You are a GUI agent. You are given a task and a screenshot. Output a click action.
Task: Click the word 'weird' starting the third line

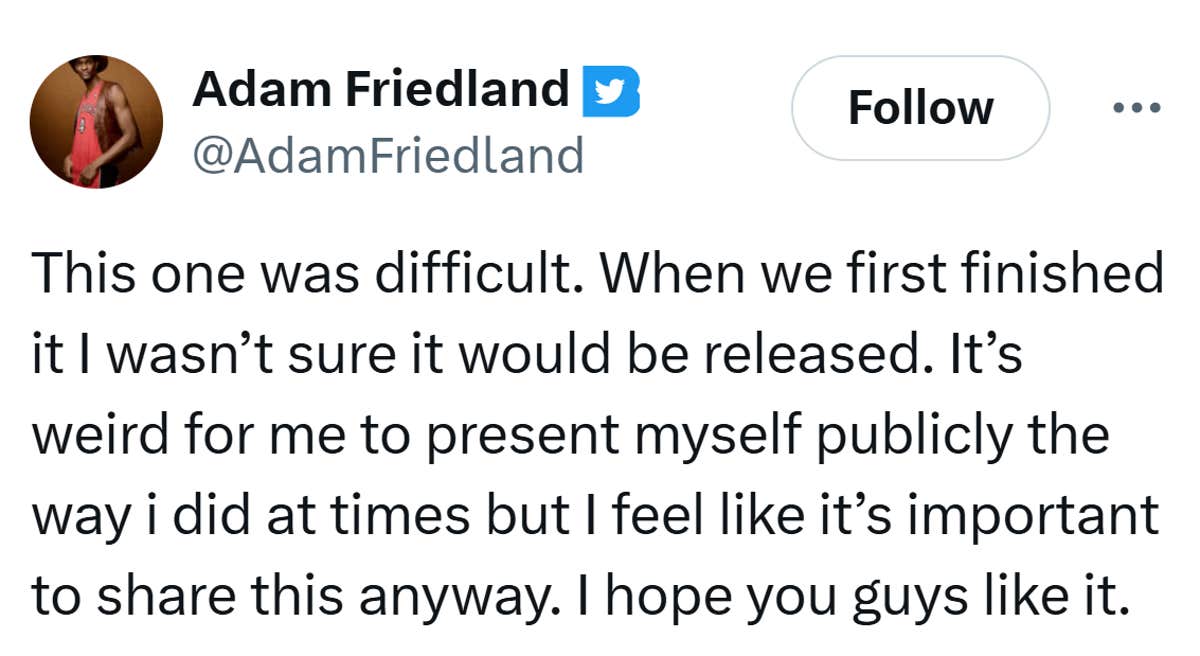99,432
